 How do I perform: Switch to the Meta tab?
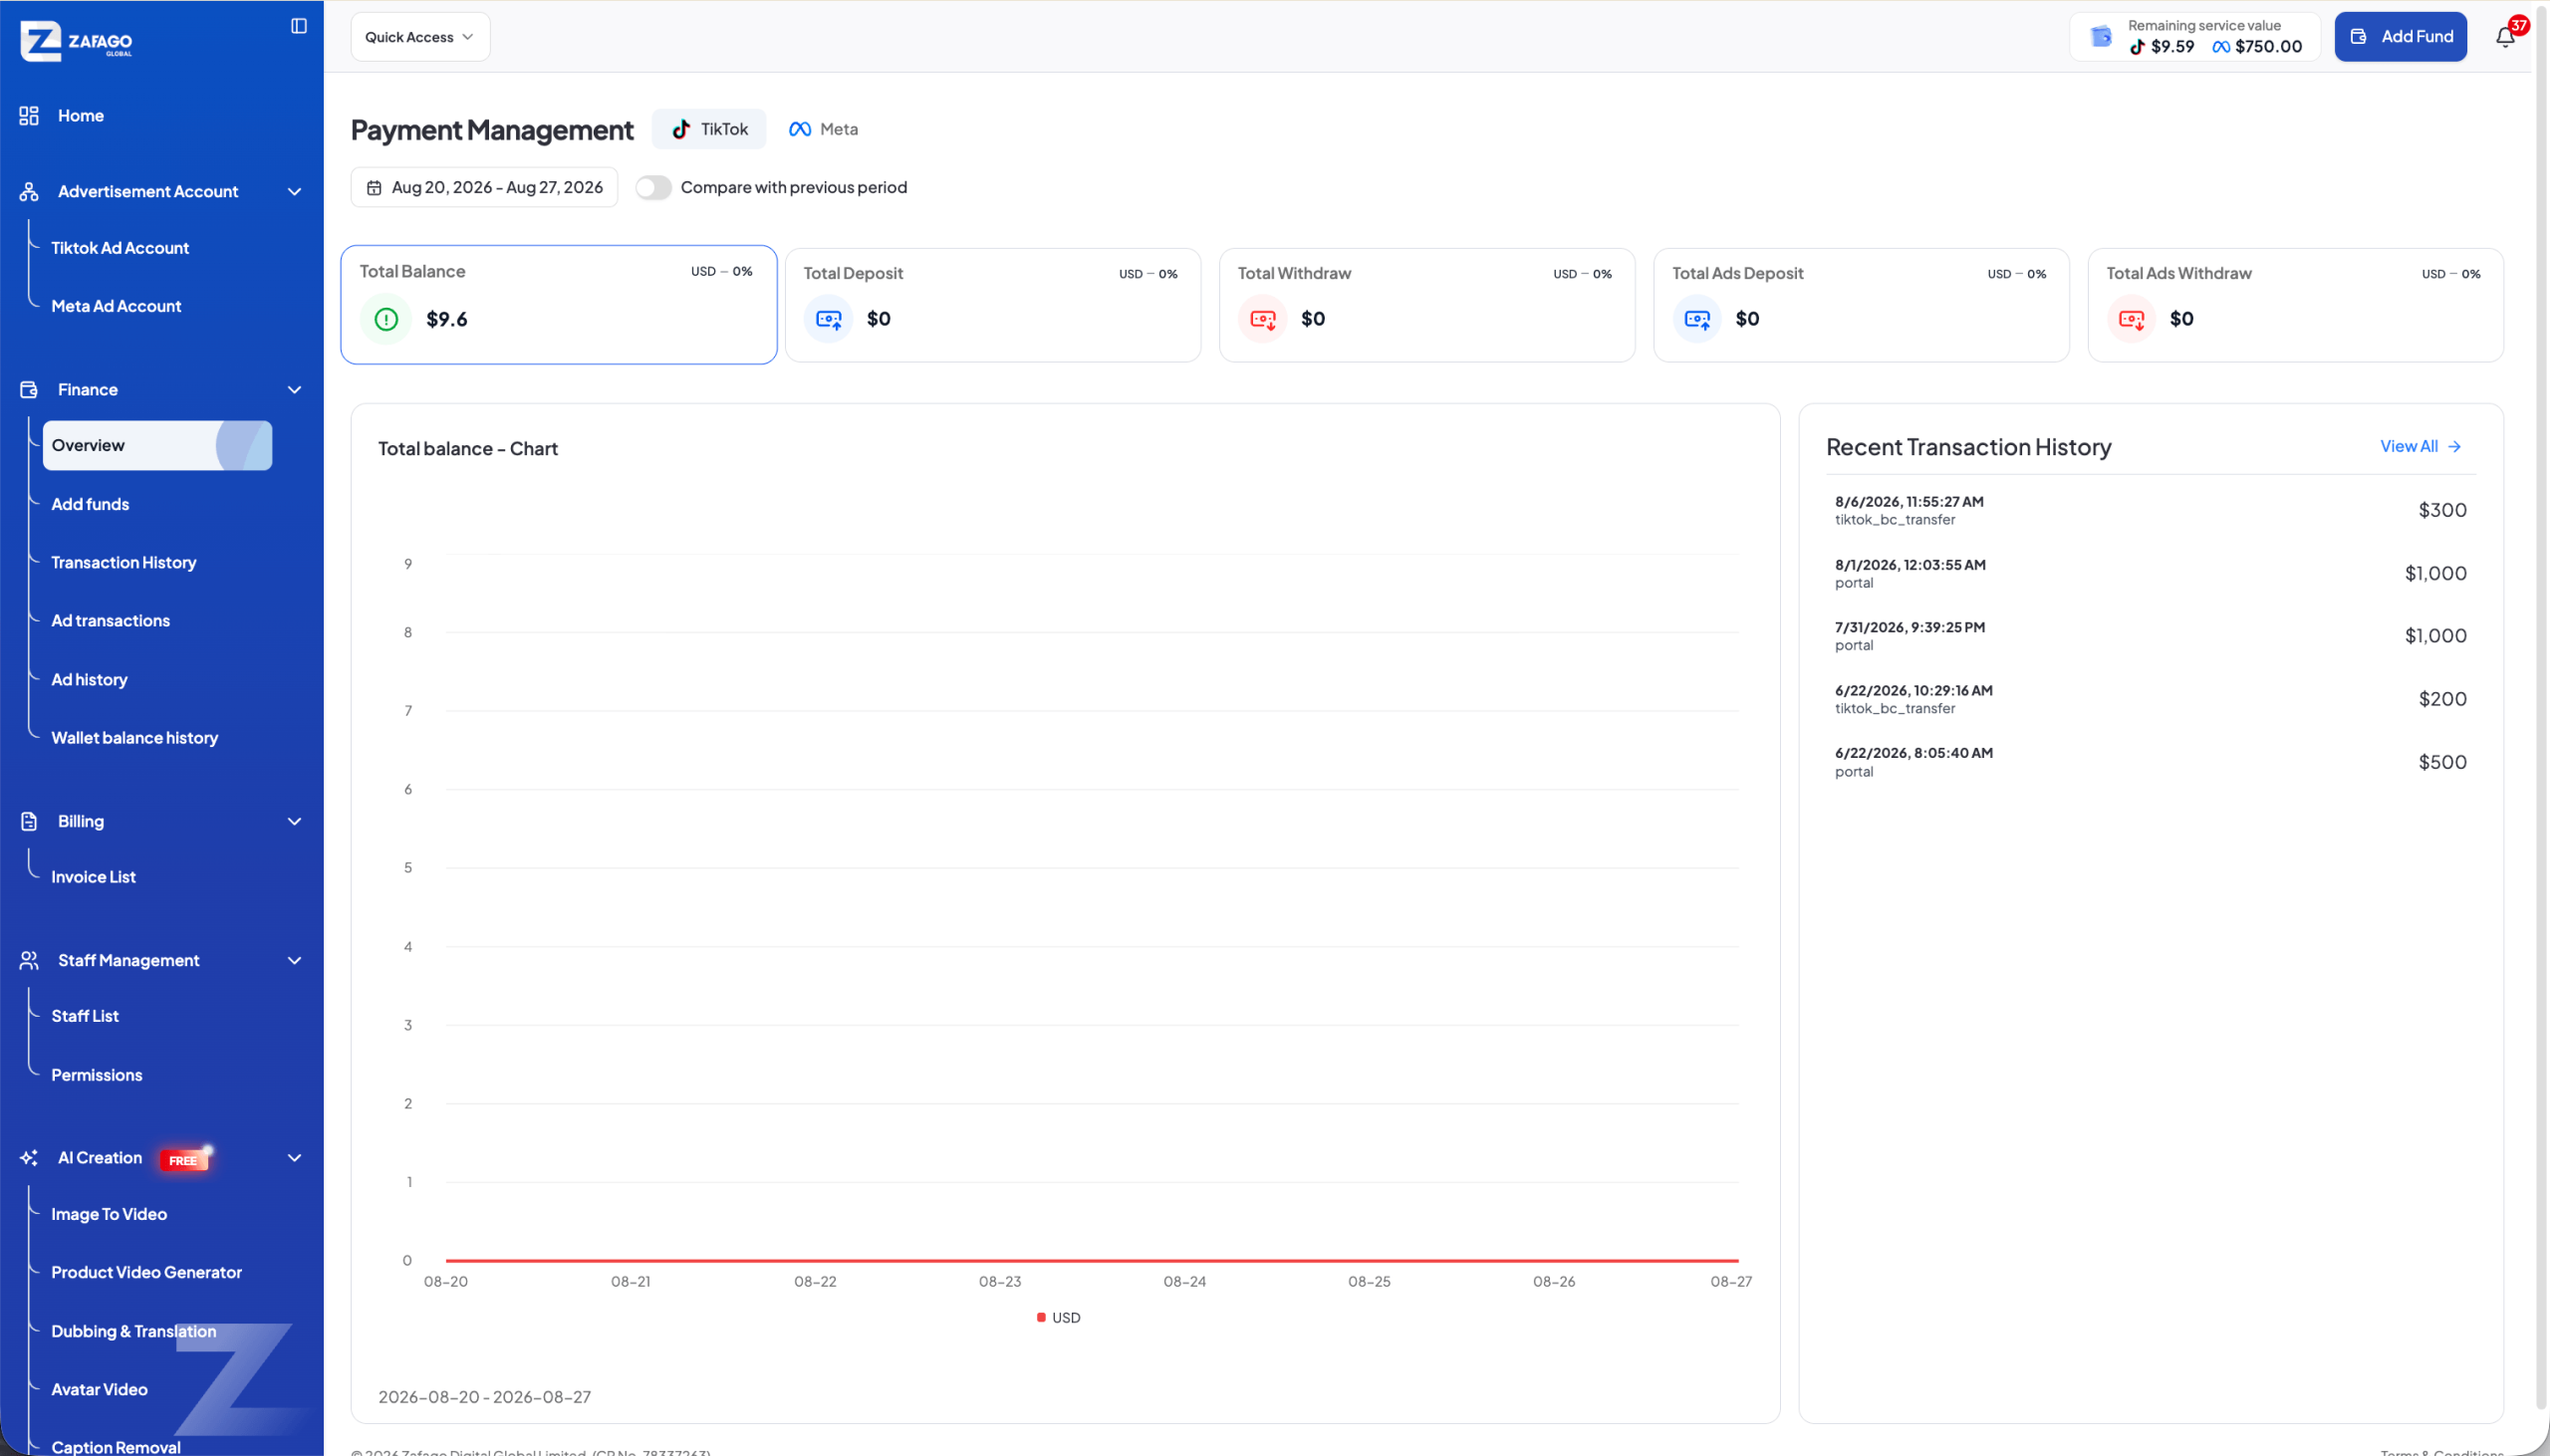click(823, 129)
